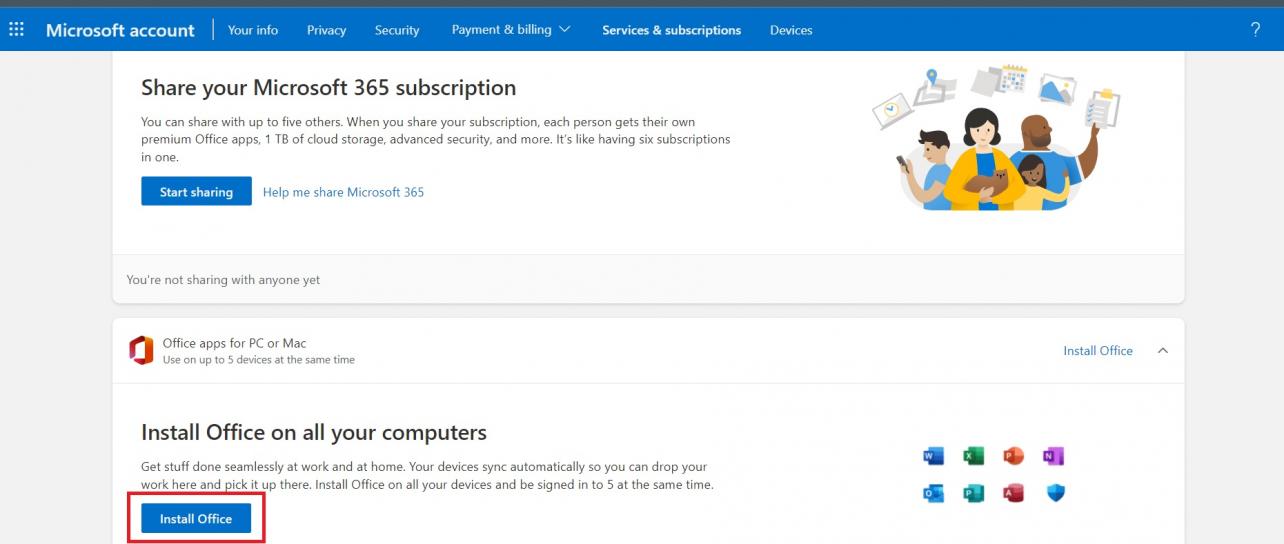Open the help question mark icon
The width and height of the screenshot is (1284, 544).
[1255, 29]
